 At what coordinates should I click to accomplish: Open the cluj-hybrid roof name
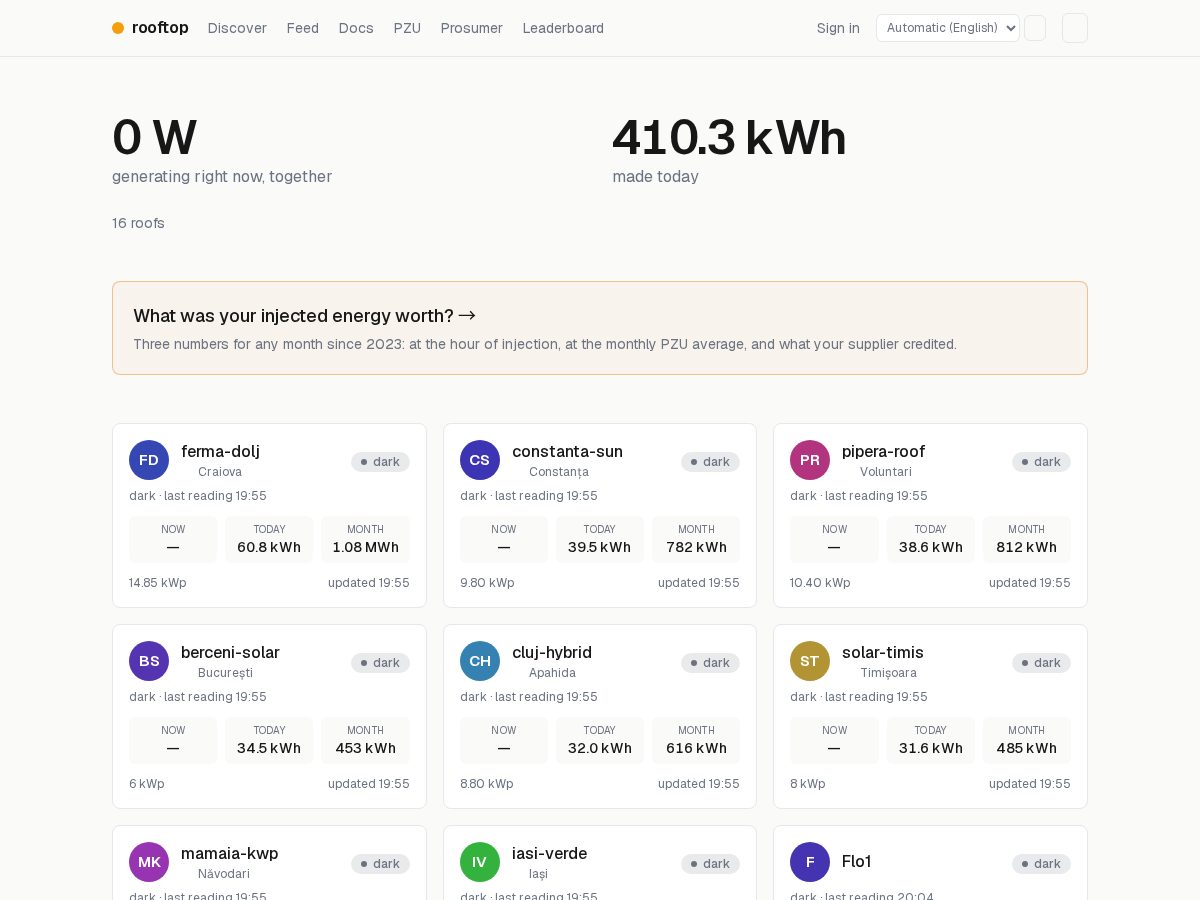(552, 652)
